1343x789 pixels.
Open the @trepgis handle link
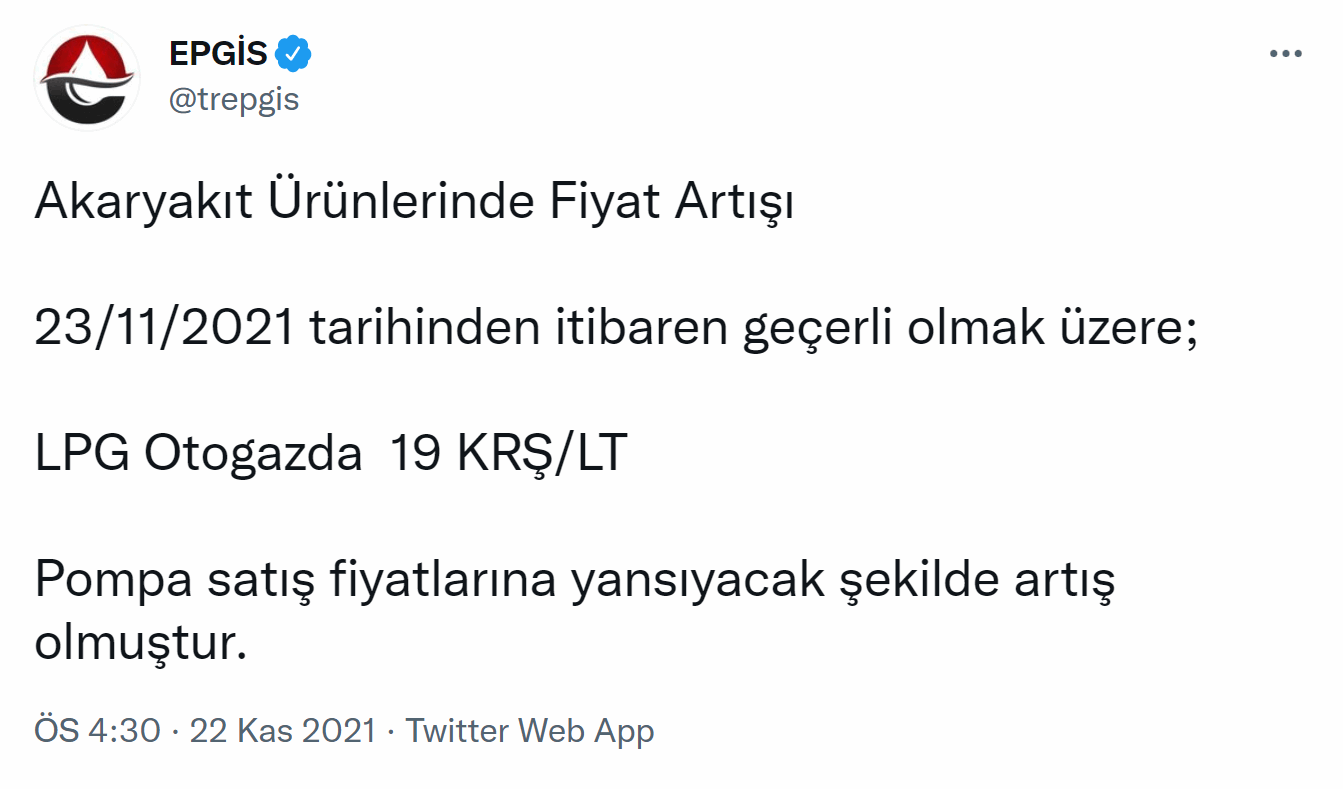click(234, 100)
